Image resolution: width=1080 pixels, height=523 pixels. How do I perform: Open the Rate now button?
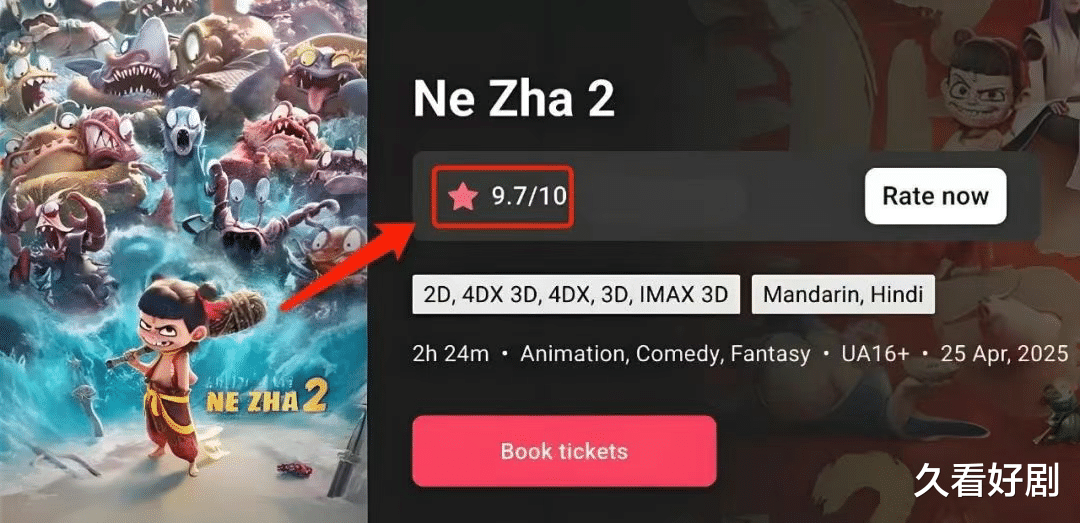(935, 196)
